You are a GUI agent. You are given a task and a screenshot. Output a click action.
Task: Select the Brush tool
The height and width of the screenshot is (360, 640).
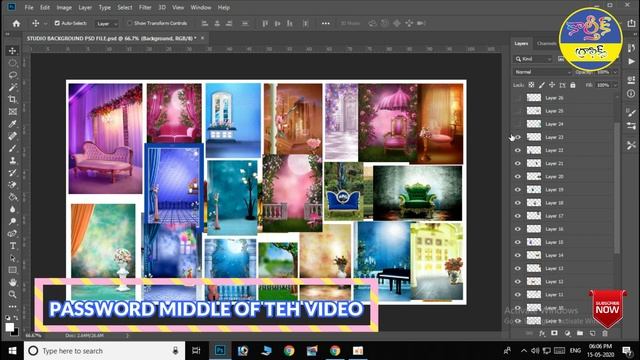(x=12, y=148)
